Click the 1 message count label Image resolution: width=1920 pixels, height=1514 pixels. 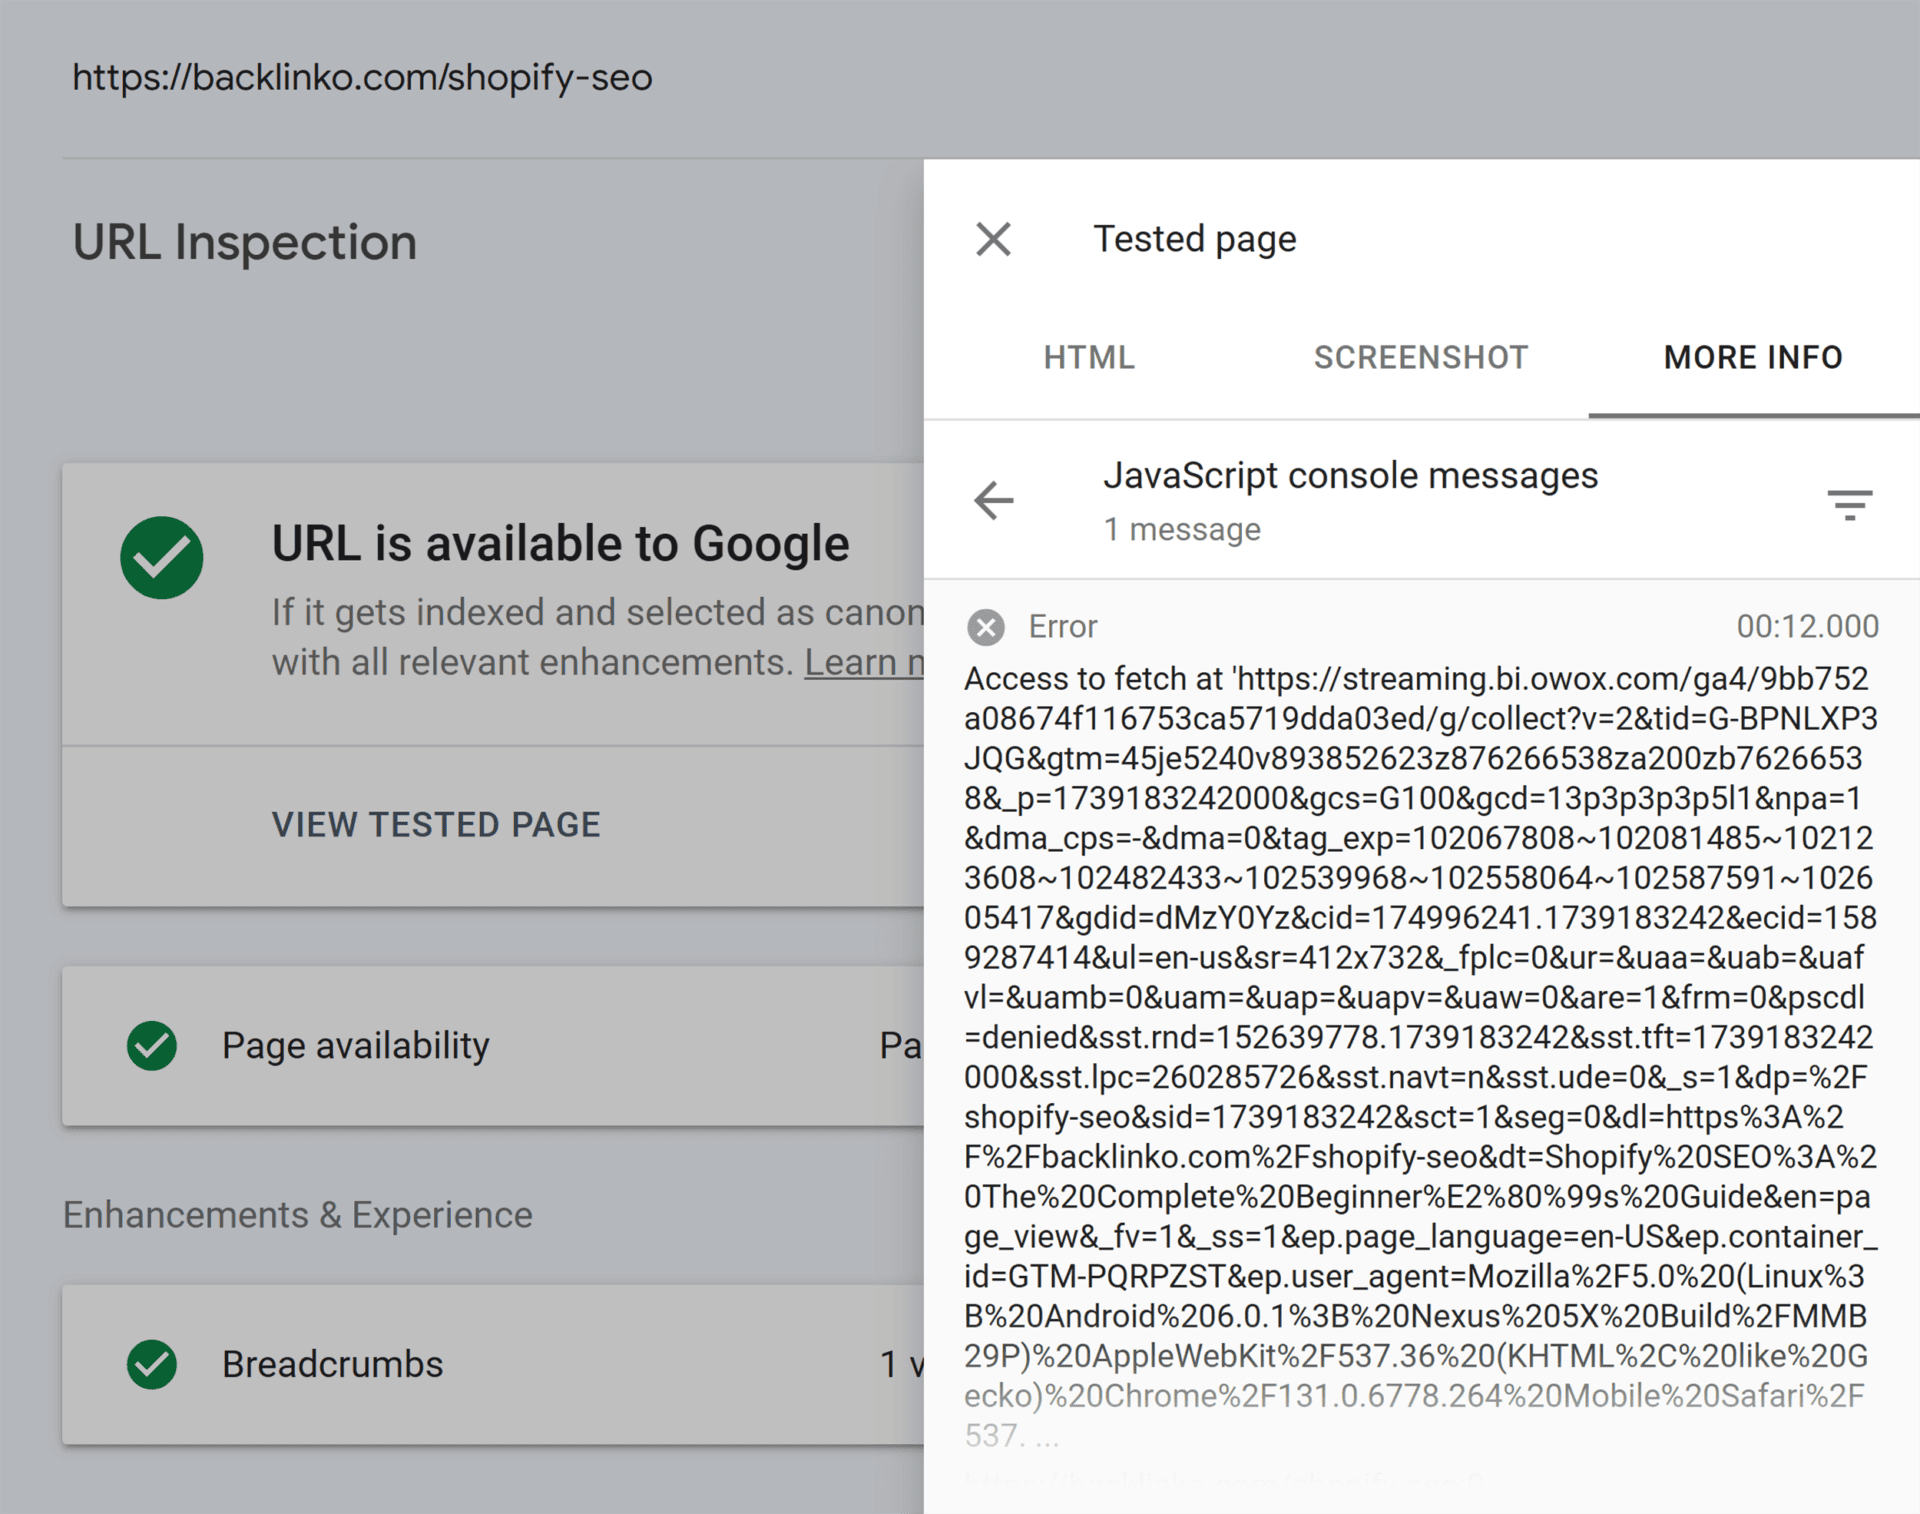click(x=1181, y=529)
